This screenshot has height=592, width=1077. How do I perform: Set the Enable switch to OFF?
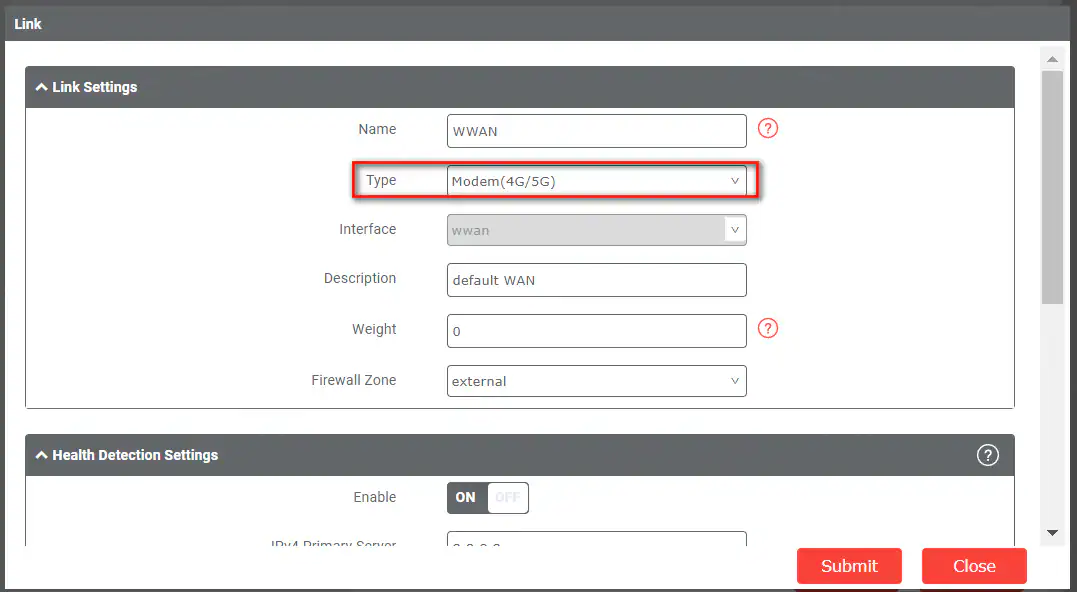point(508,497)
